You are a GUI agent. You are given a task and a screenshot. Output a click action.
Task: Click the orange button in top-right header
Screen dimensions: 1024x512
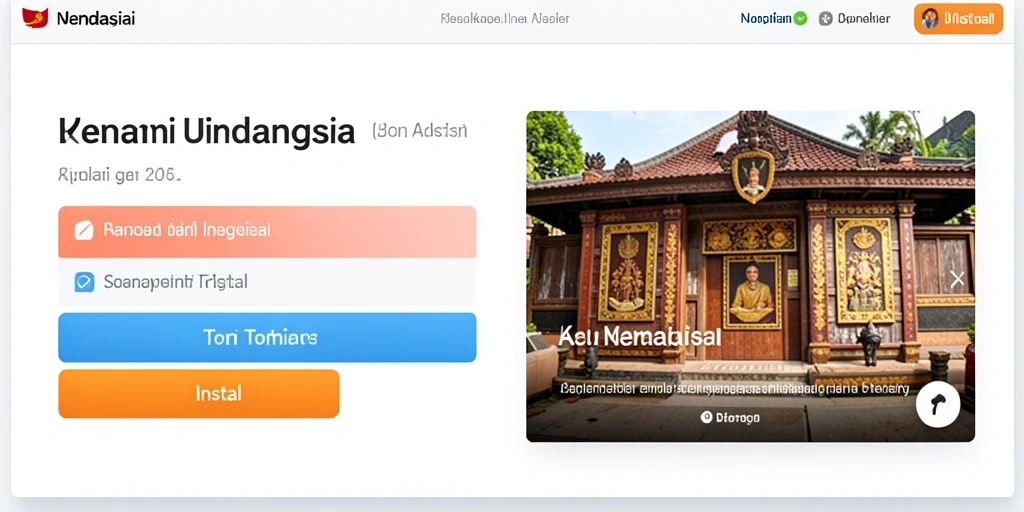[x=958, y=19]
